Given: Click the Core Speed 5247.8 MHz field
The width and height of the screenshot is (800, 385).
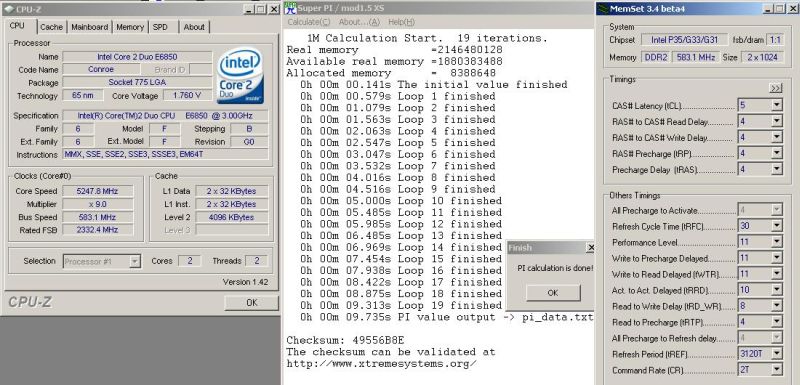Looking at the screenshot, I should click(x=97, y=191).
